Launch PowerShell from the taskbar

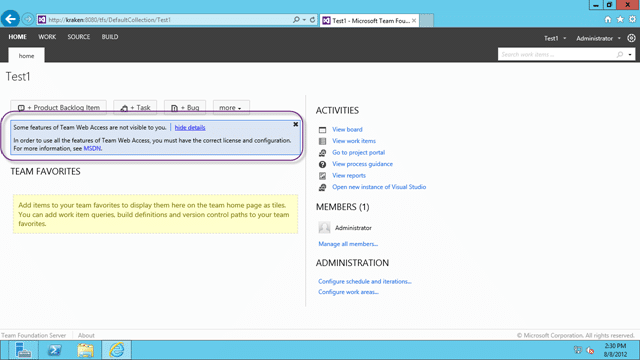(55, 350)
